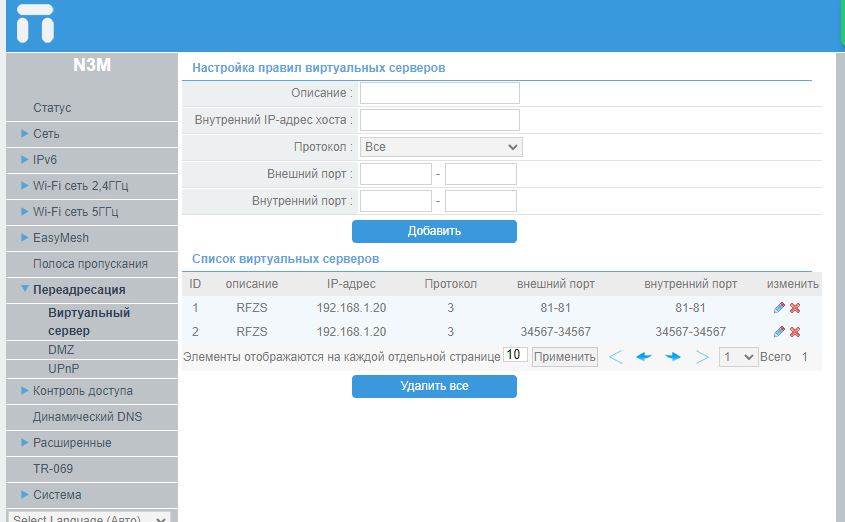
Task: Expand Wi-Fi сеть 5ГГц arrow
Action: [x=24, y=211]
